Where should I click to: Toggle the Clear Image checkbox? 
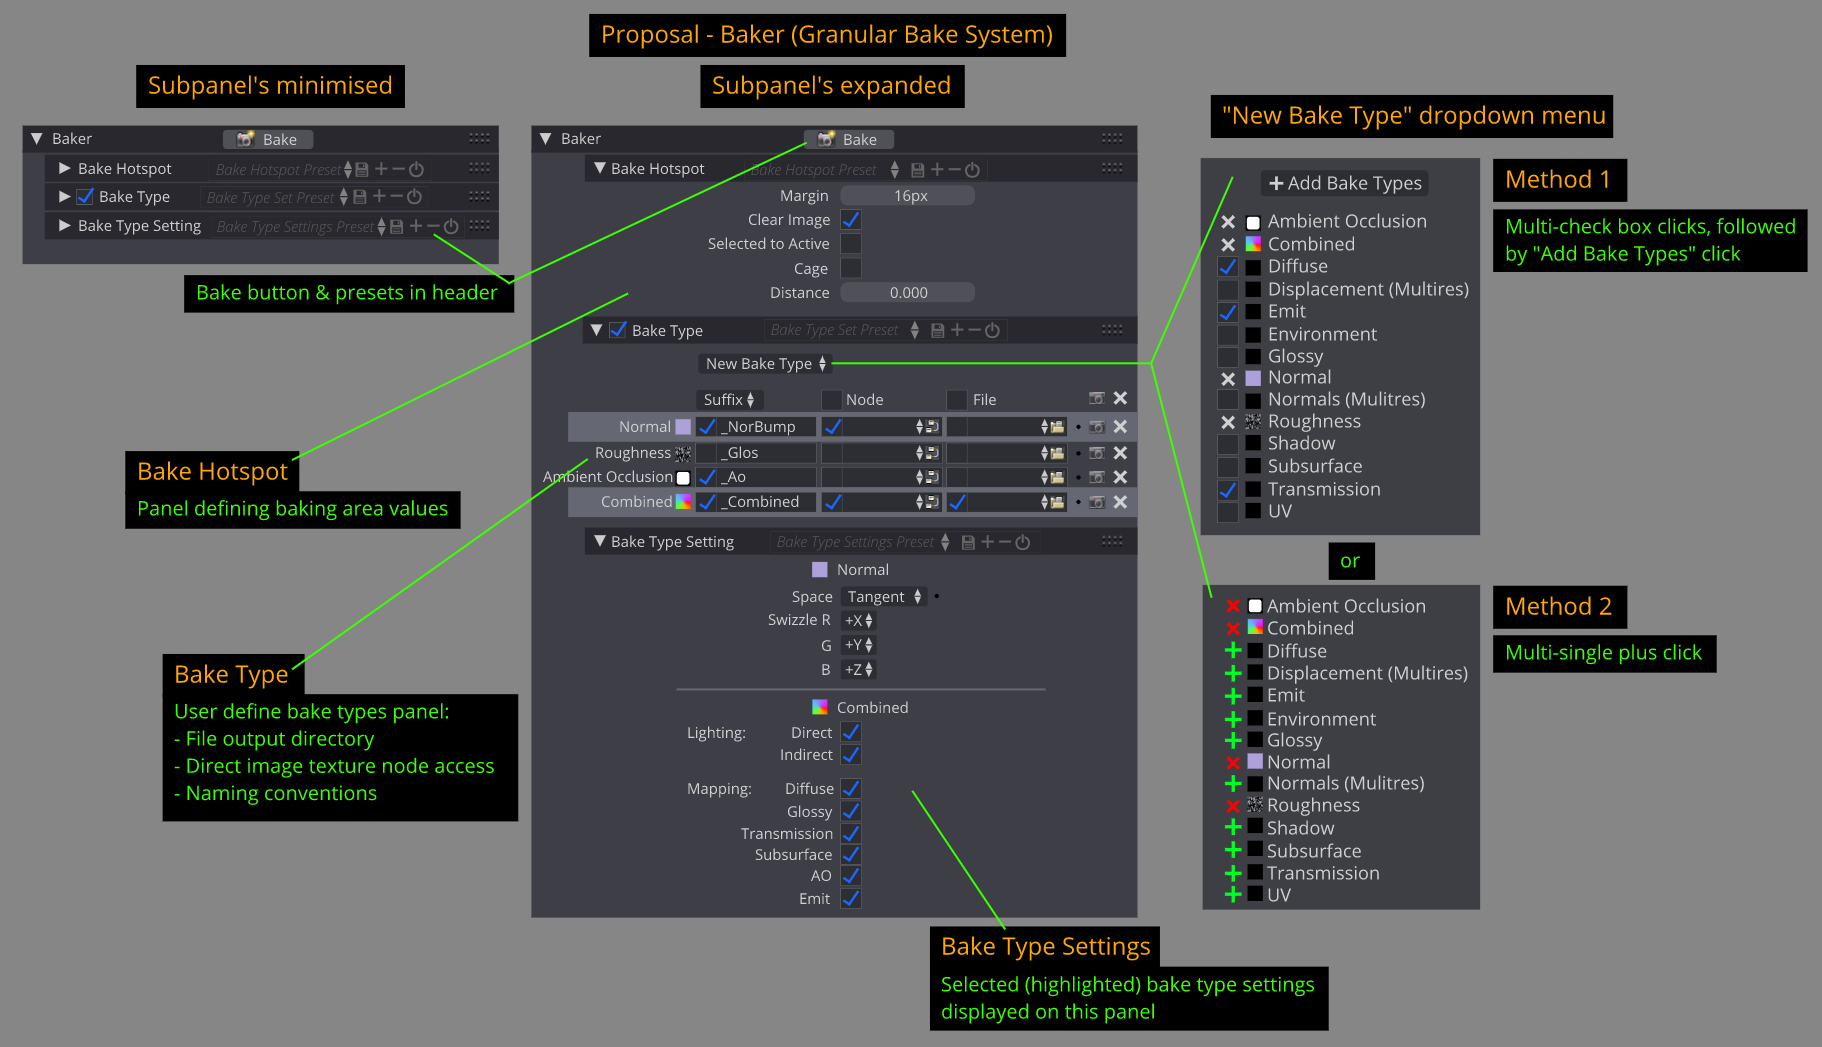point(851,220)
